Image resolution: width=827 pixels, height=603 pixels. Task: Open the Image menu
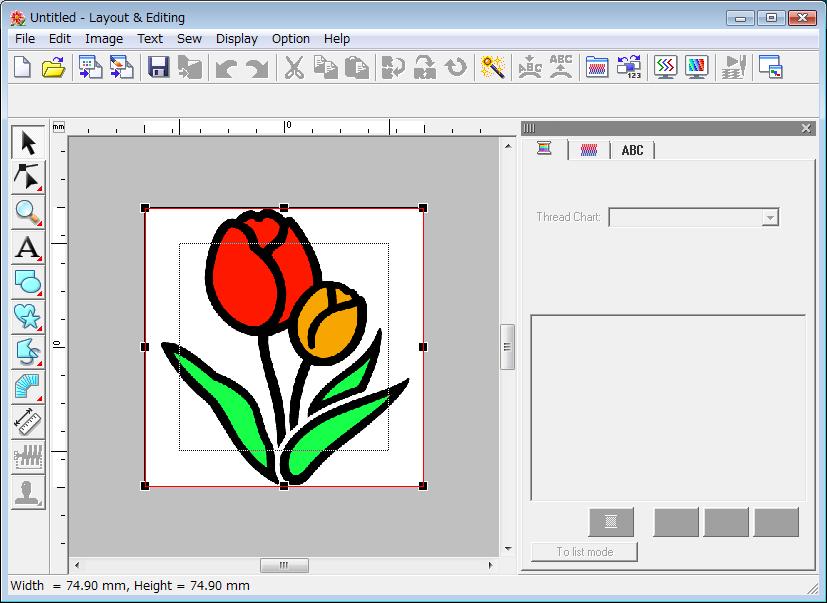coord(104,39)
